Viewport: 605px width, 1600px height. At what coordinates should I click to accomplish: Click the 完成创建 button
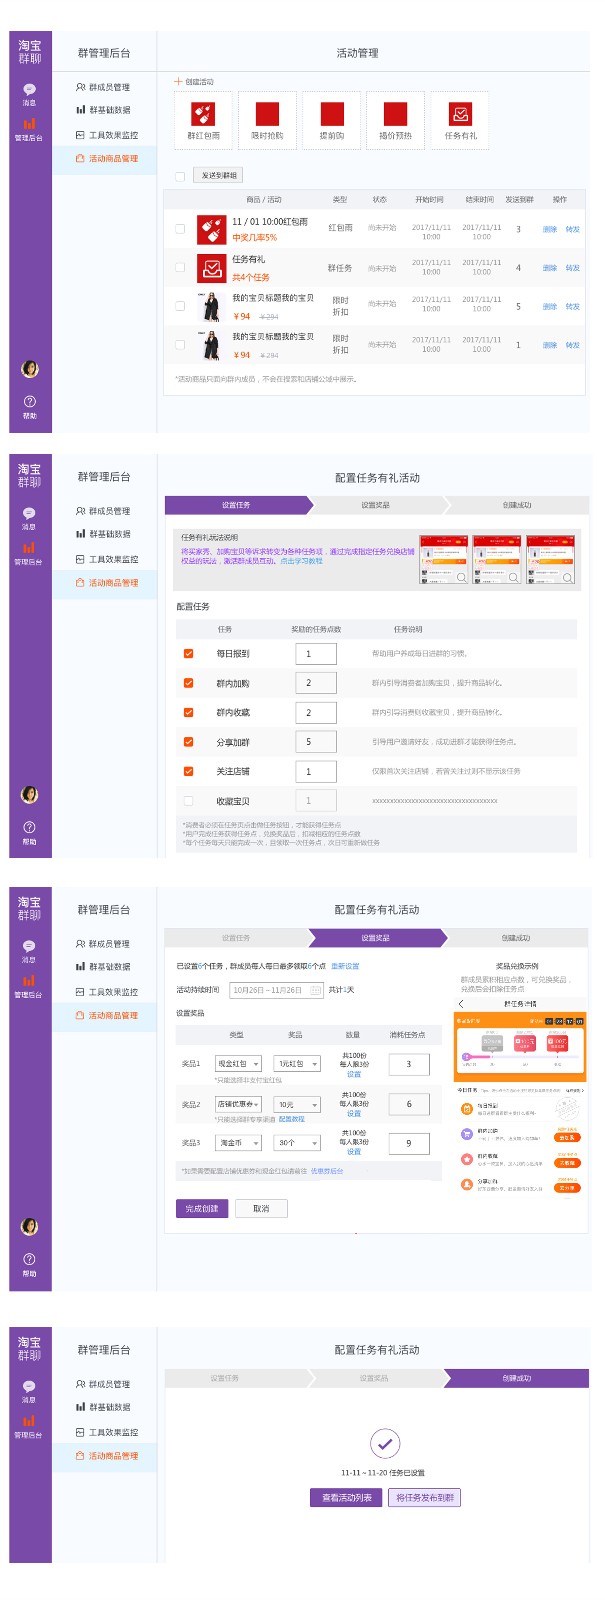click(202, 1208)
